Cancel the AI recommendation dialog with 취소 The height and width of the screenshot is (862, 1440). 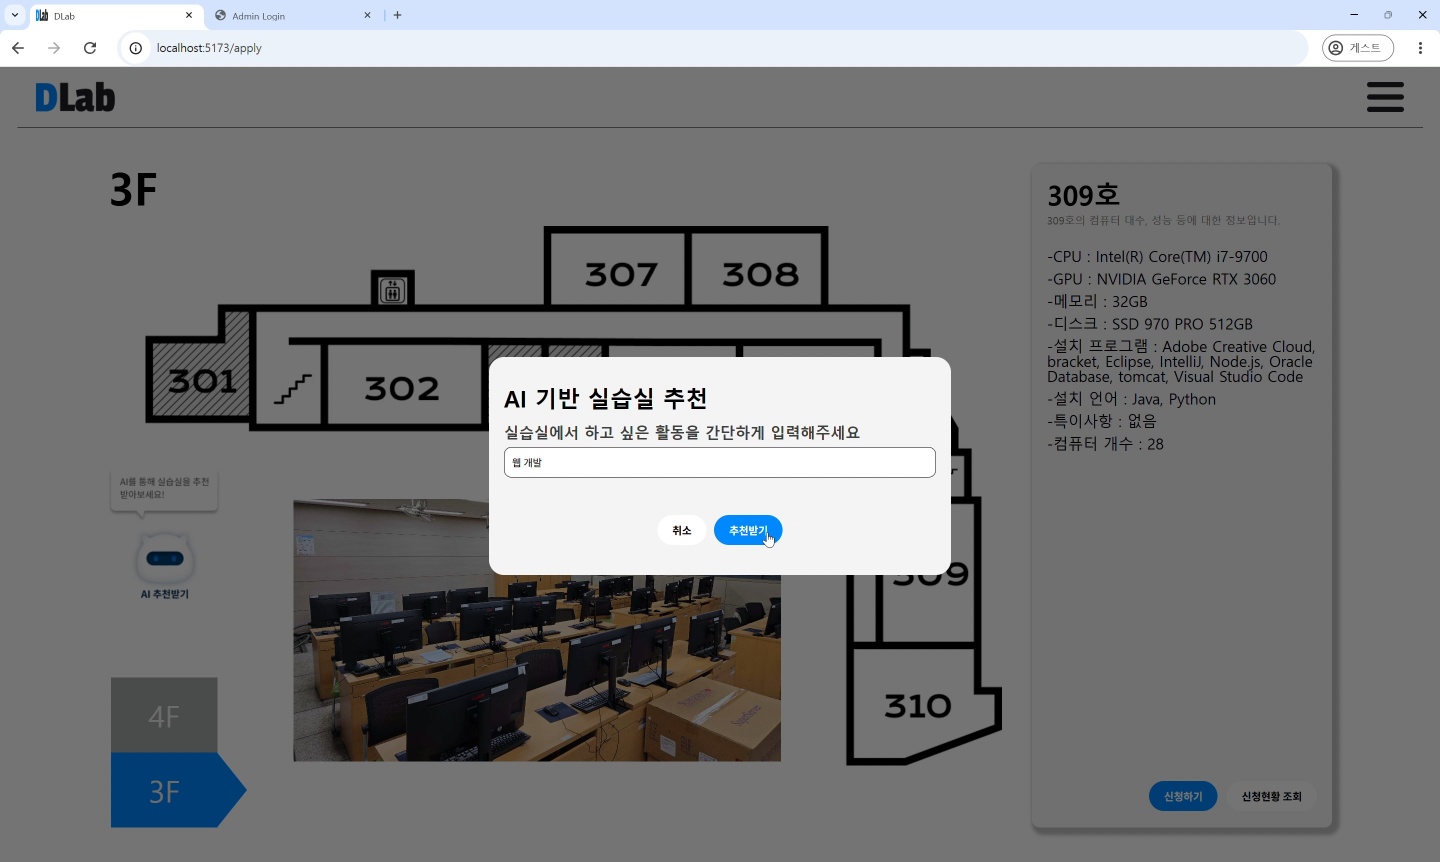[x=682, y=530]
